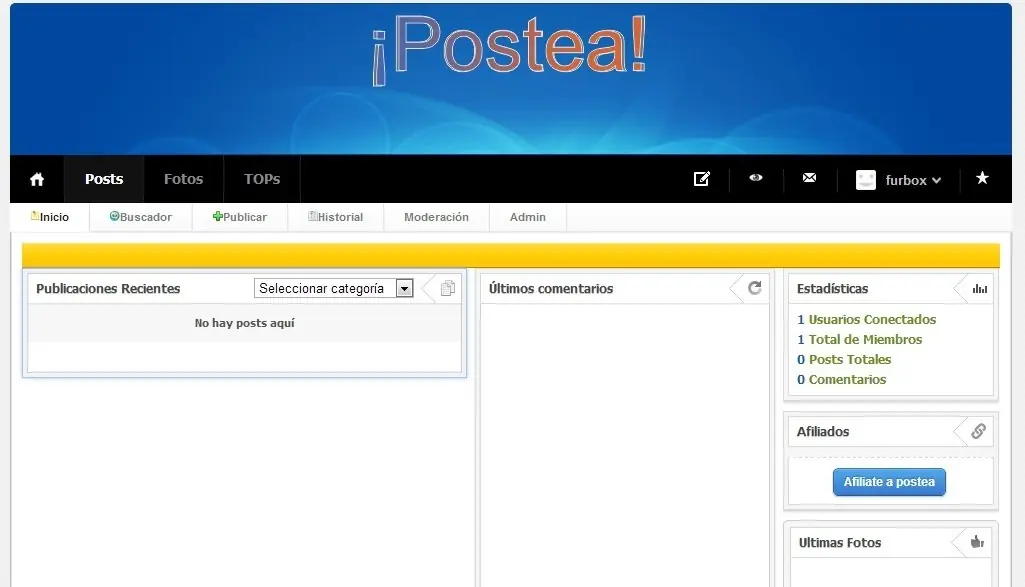This screenshot has width=1025, height=587.
Task: Click the Afíliate a postea button
Action: [889, 482]
